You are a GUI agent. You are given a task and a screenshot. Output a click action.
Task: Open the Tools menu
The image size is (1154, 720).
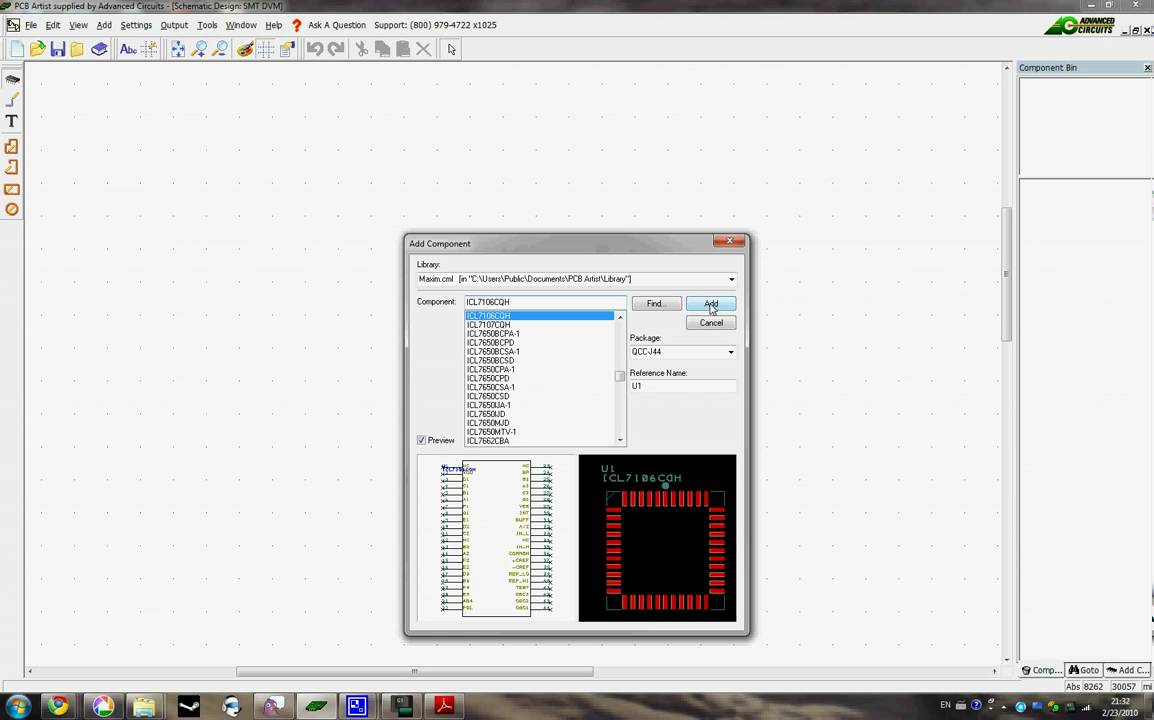pyautogui.click(x=207, y=25)
